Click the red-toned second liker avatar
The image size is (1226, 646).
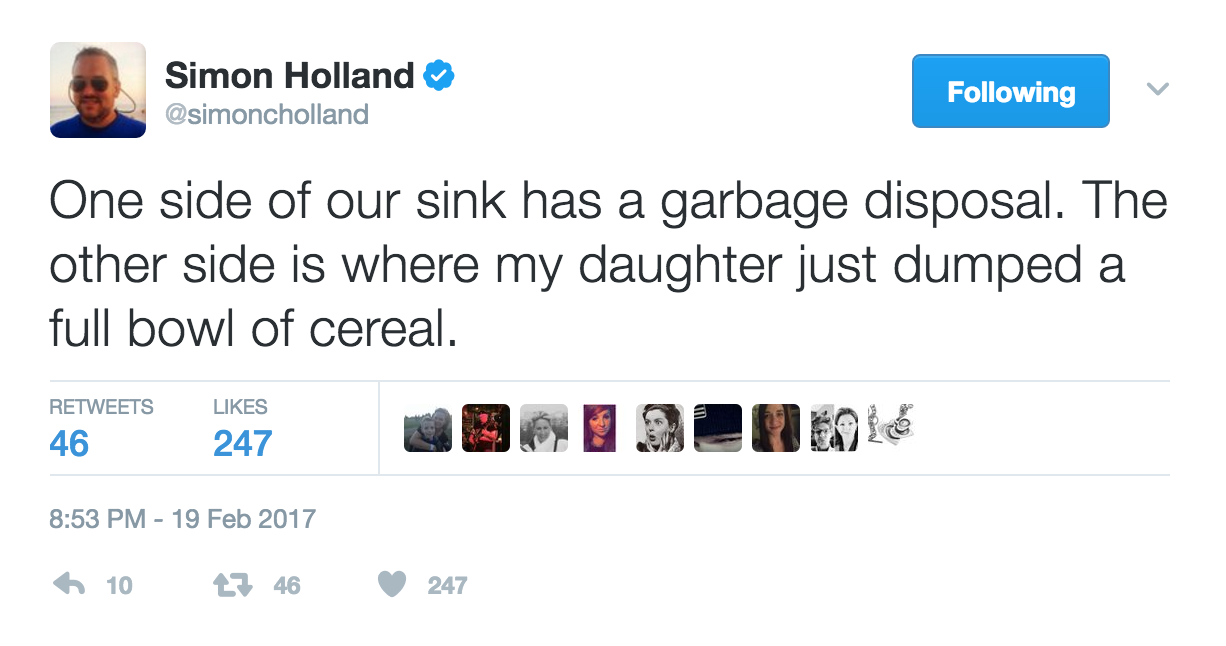[486, 428]
